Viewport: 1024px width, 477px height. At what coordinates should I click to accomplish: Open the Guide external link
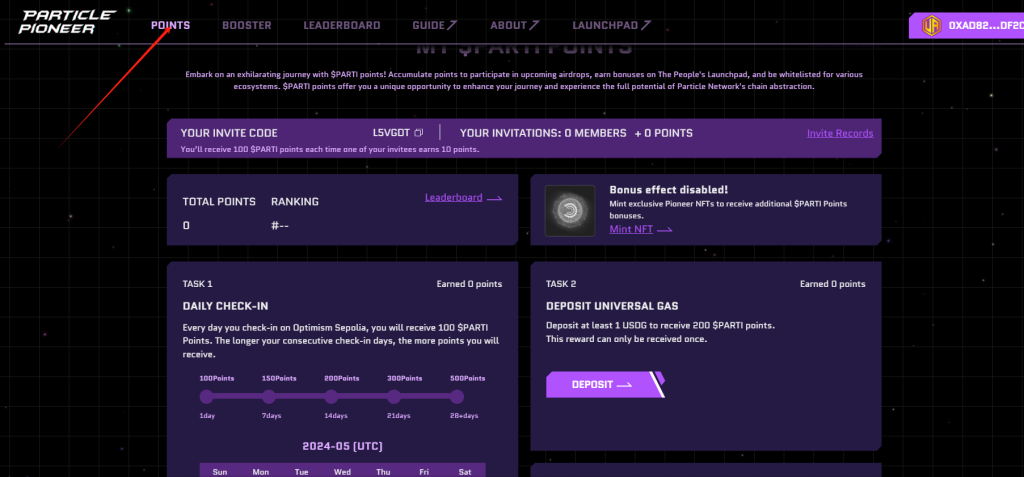point(435,25)
